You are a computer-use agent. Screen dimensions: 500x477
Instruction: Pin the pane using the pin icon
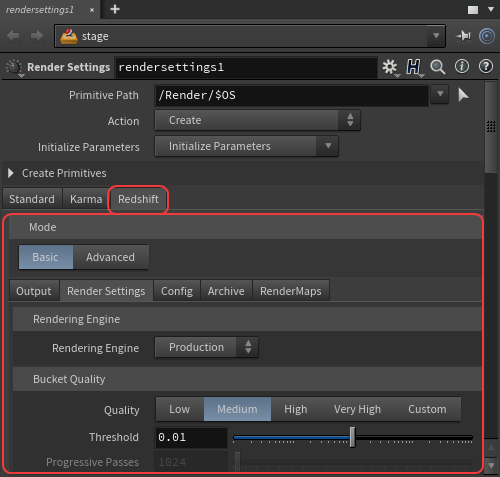pos(463,36)
